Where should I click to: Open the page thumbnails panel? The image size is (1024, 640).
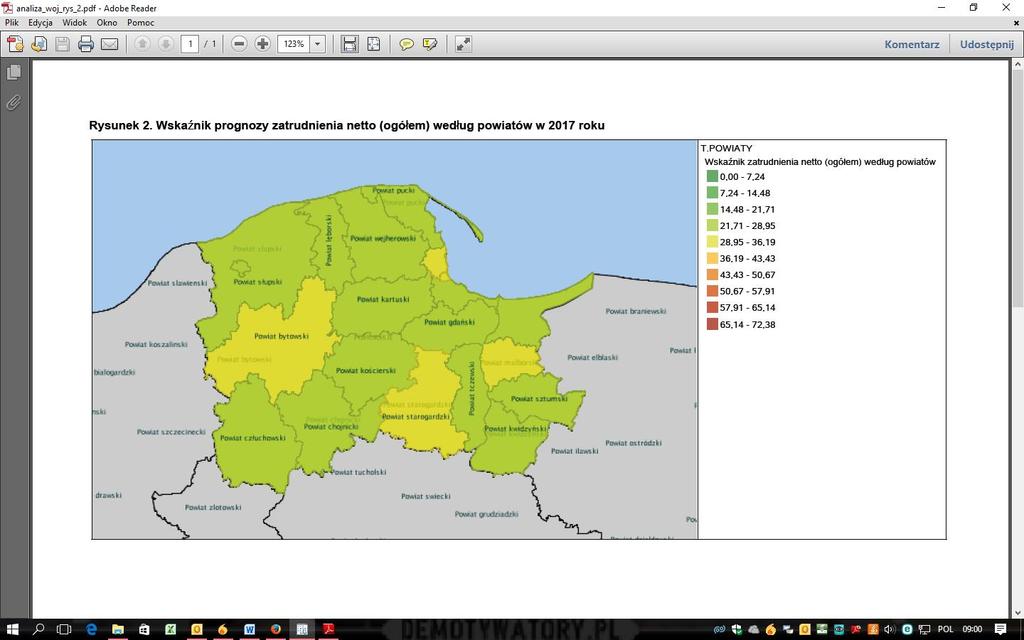[x=14, y=72]
